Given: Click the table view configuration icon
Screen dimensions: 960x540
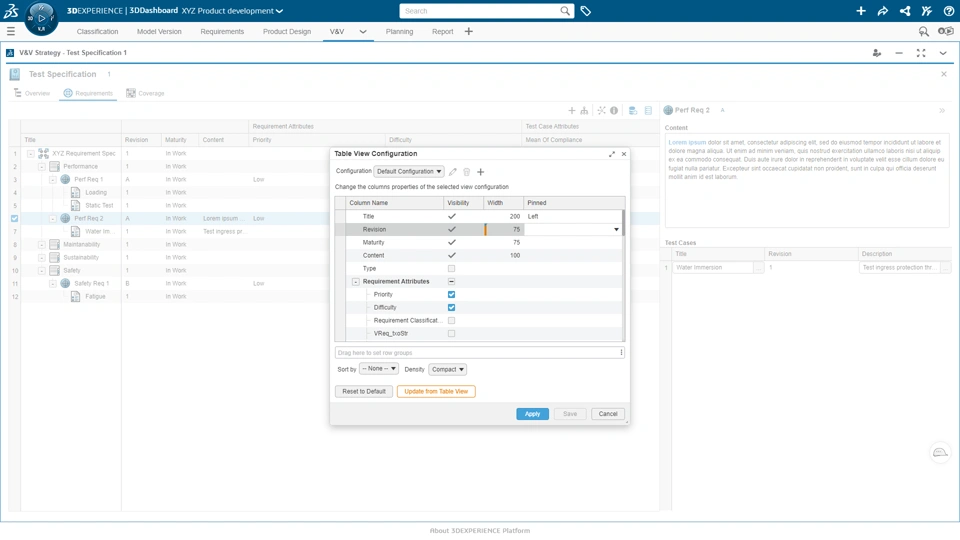Looking at the screenshot, I should pyautogui.click(x=648, y=111).
